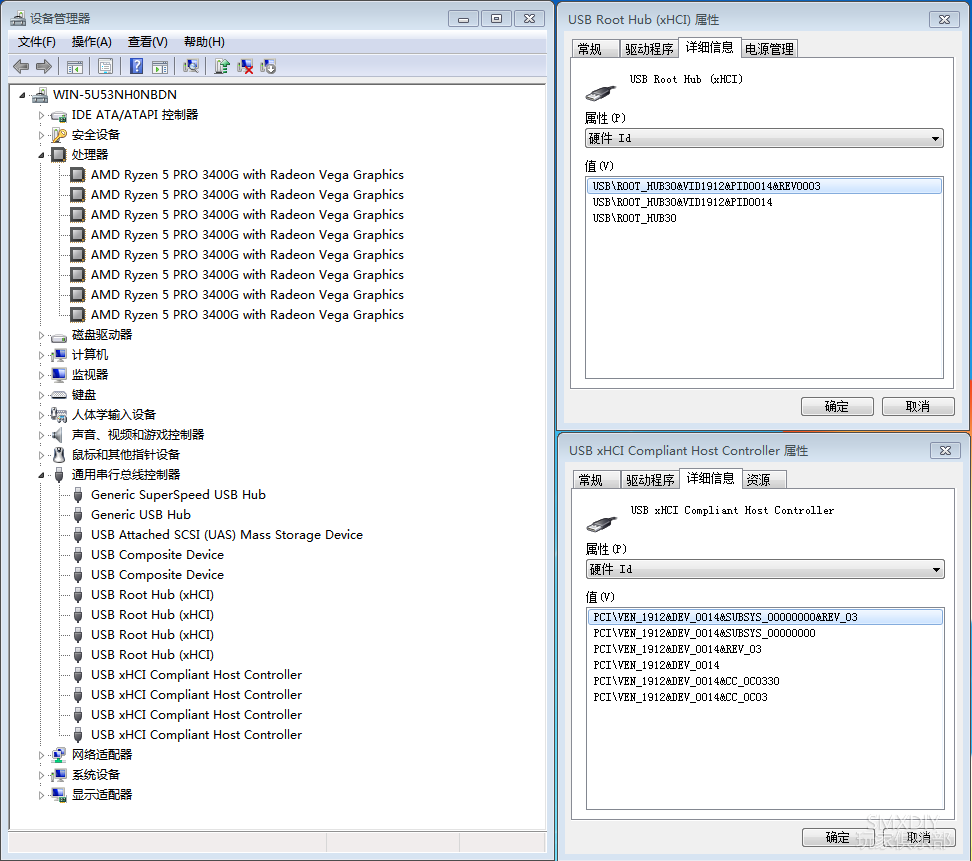The image size is (972, 861).
Task: Open the 帮助(H) menu
Action: (205, 42)
